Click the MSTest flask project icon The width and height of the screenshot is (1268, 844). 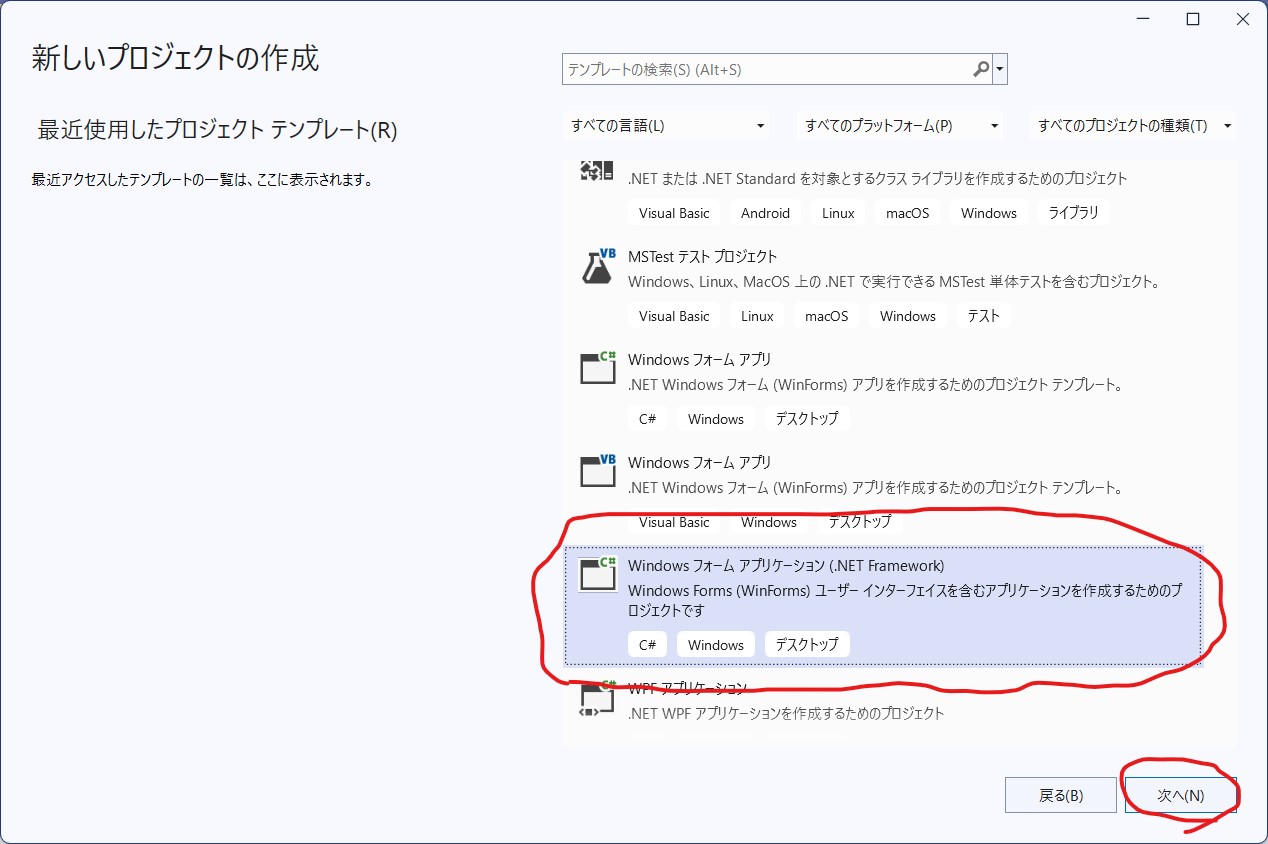(x=598, y=266)
